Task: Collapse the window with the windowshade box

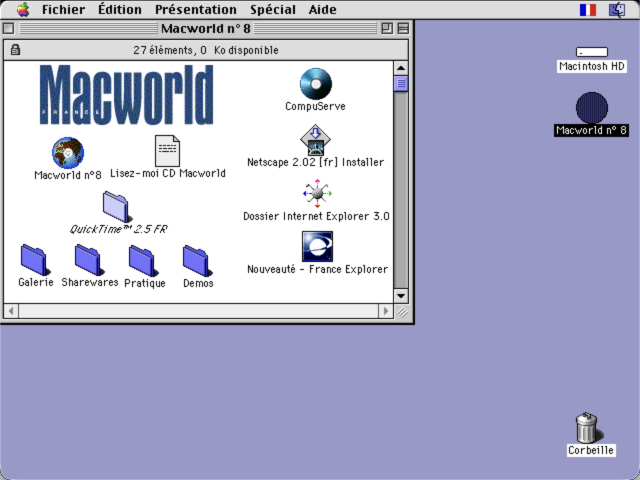Action: pyautogui.click(x=403, y=29)
